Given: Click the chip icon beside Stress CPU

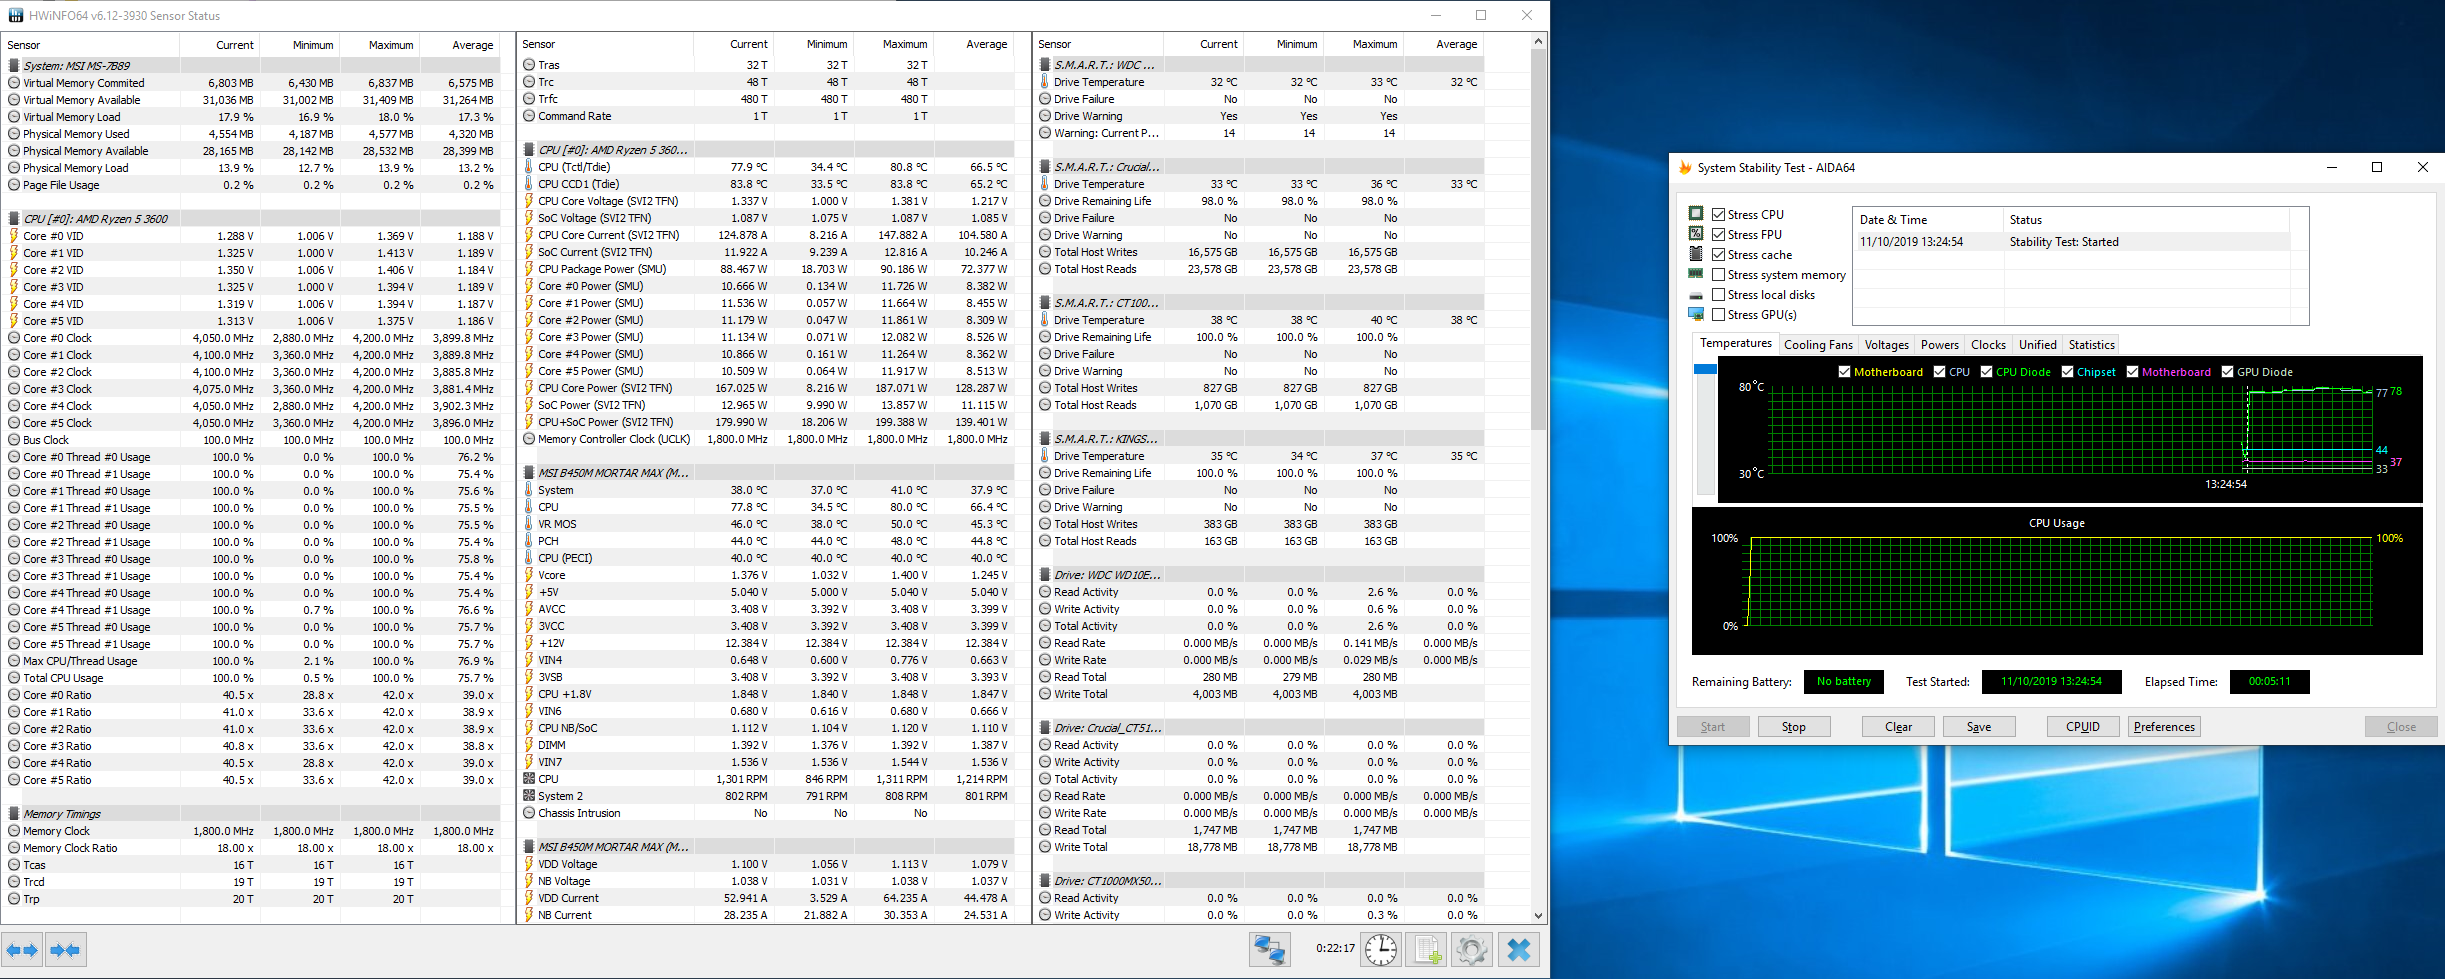Looking at the screenshot, I should click(x=1696, y=214).
